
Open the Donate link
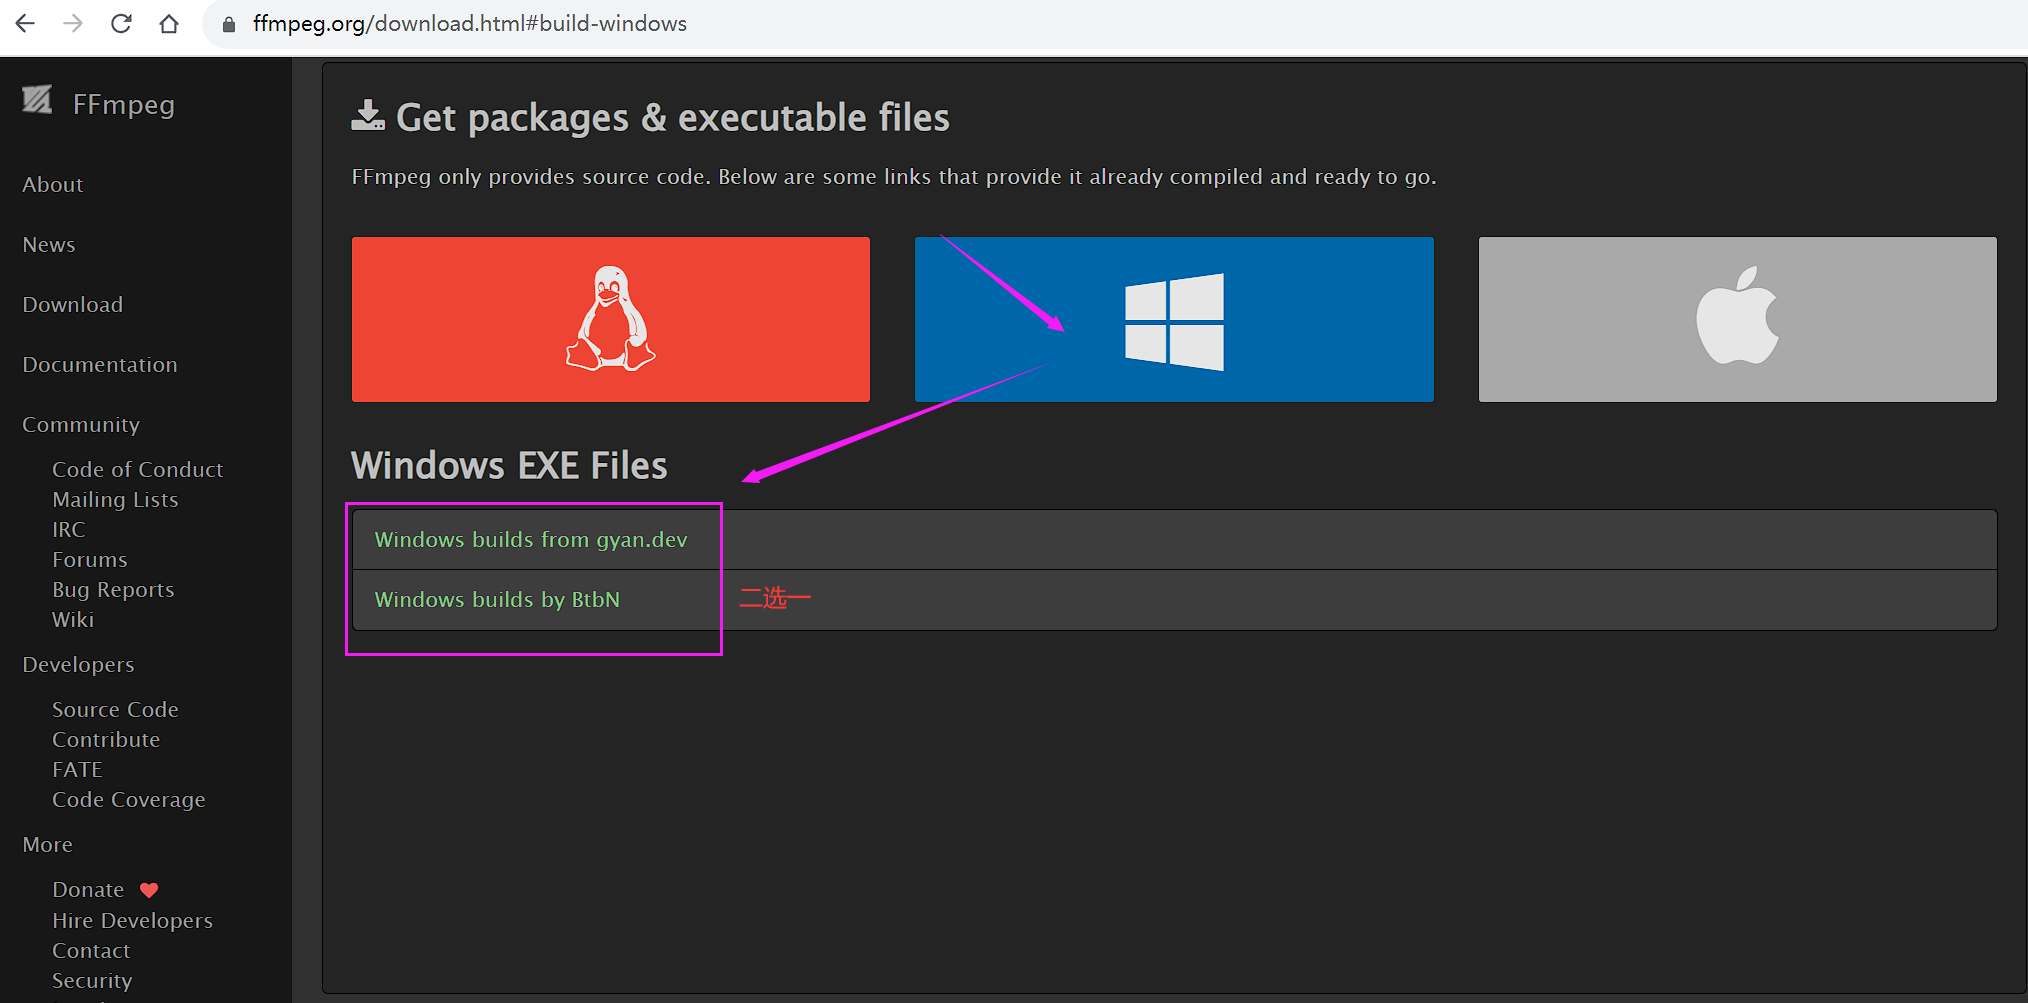pos(88,890)
